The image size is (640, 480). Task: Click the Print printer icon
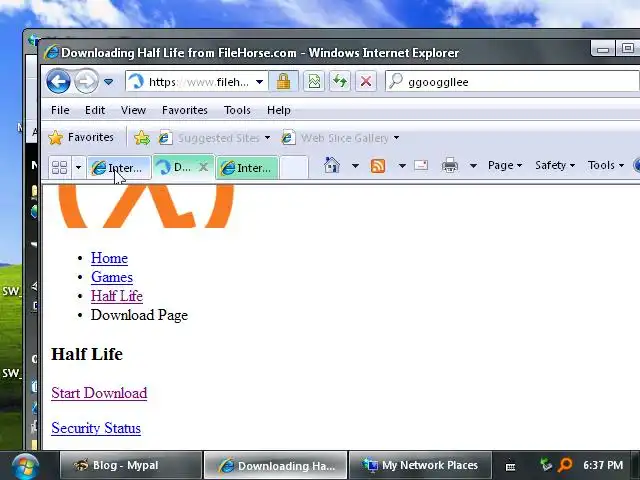[450, 166]
